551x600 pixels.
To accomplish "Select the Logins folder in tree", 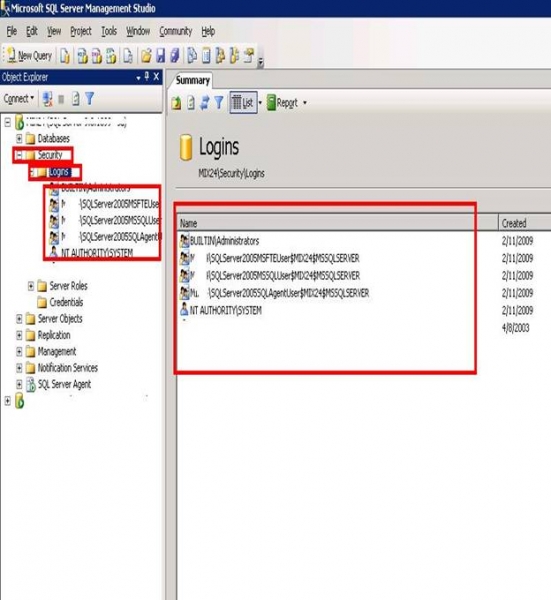I will pyautogui.click(x=59, y=172).
